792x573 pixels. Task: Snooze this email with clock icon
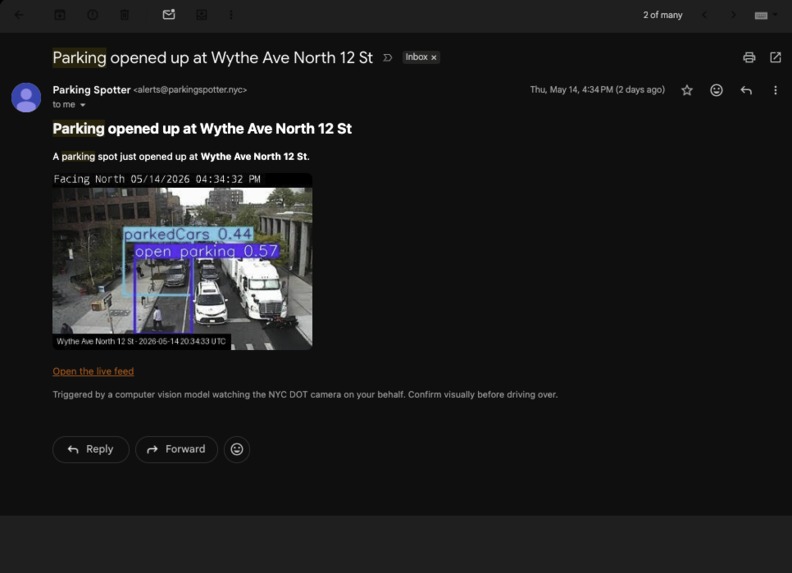(92, 15)
